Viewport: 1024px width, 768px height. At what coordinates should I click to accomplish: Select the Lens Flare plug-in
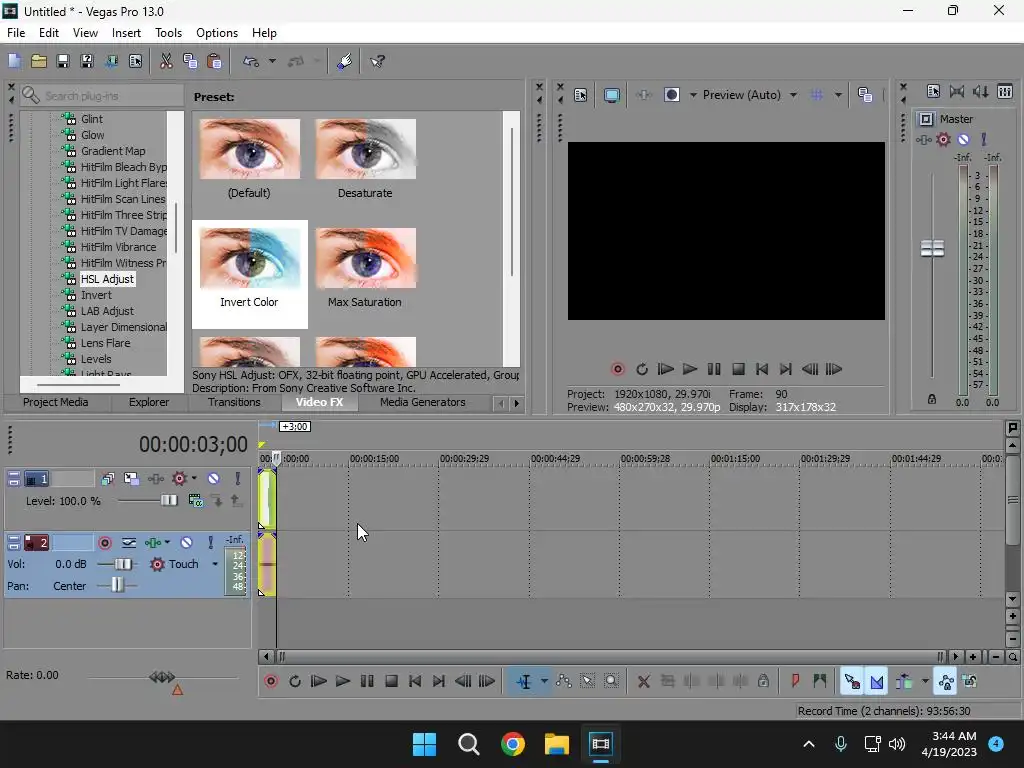point(105,343)
